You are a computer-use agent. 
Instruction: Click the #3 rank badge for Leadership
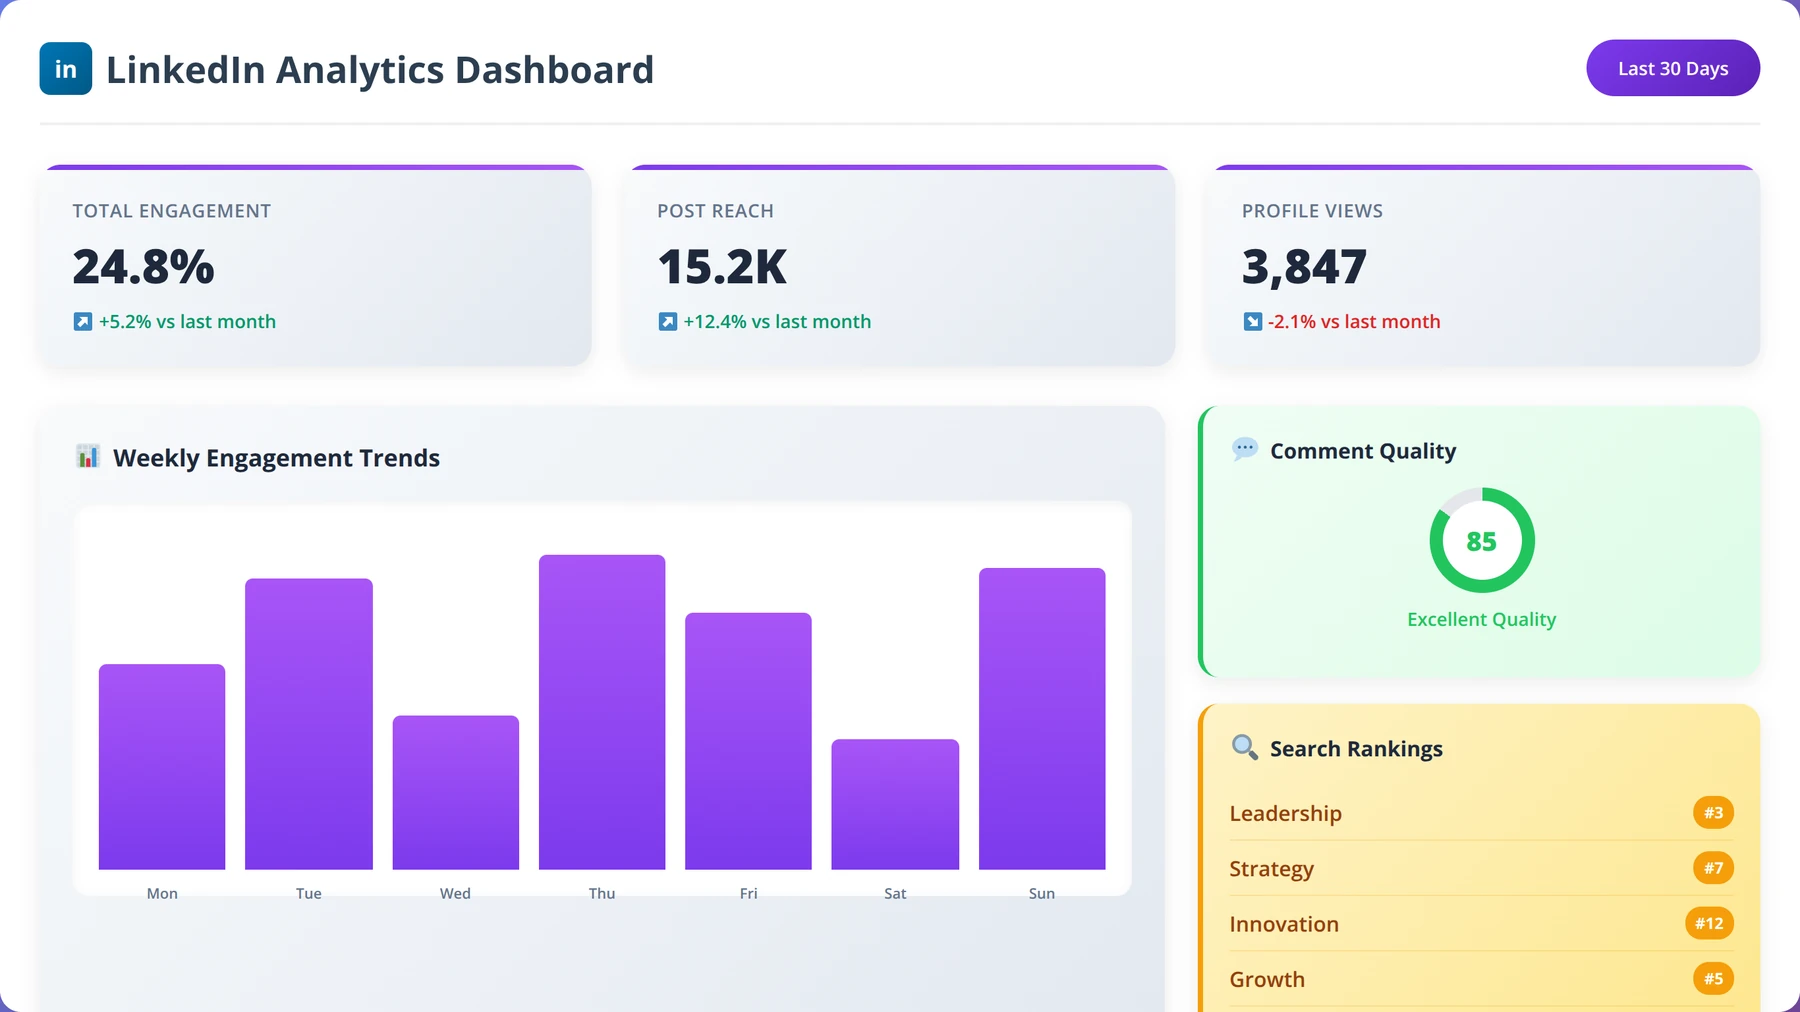click(1713, 813)
